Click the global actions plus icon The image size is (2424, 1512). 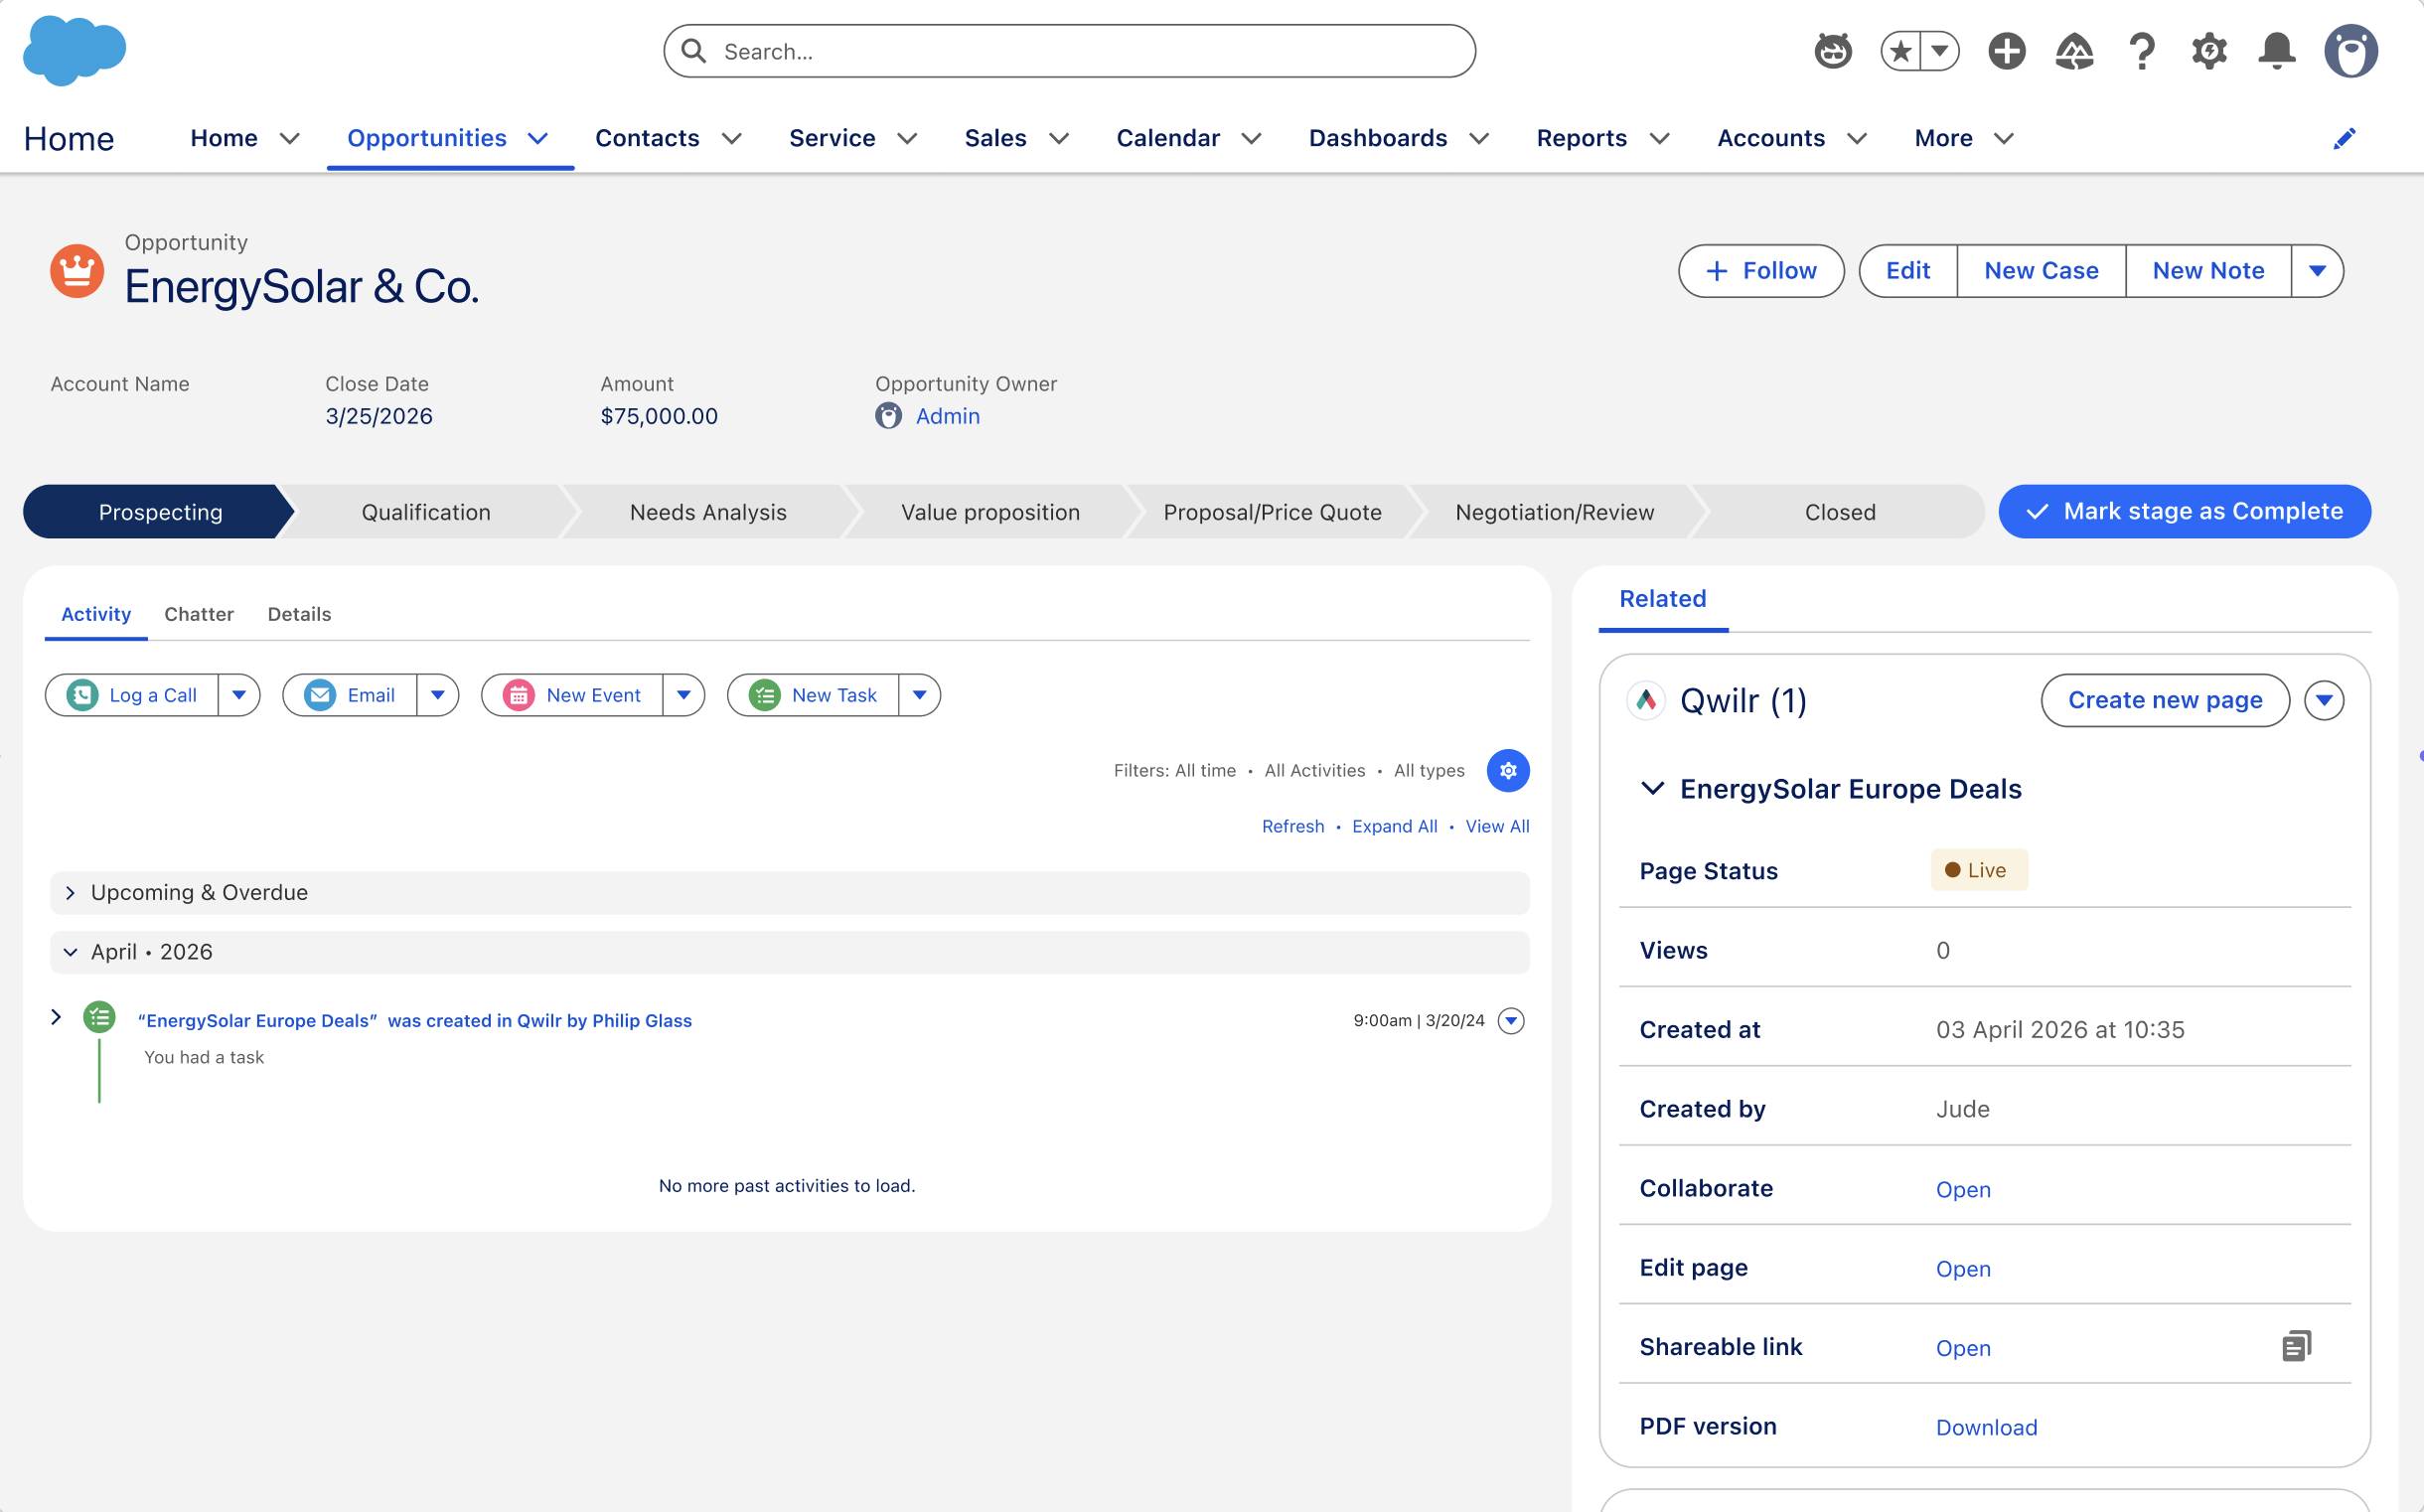point(2006,51)
